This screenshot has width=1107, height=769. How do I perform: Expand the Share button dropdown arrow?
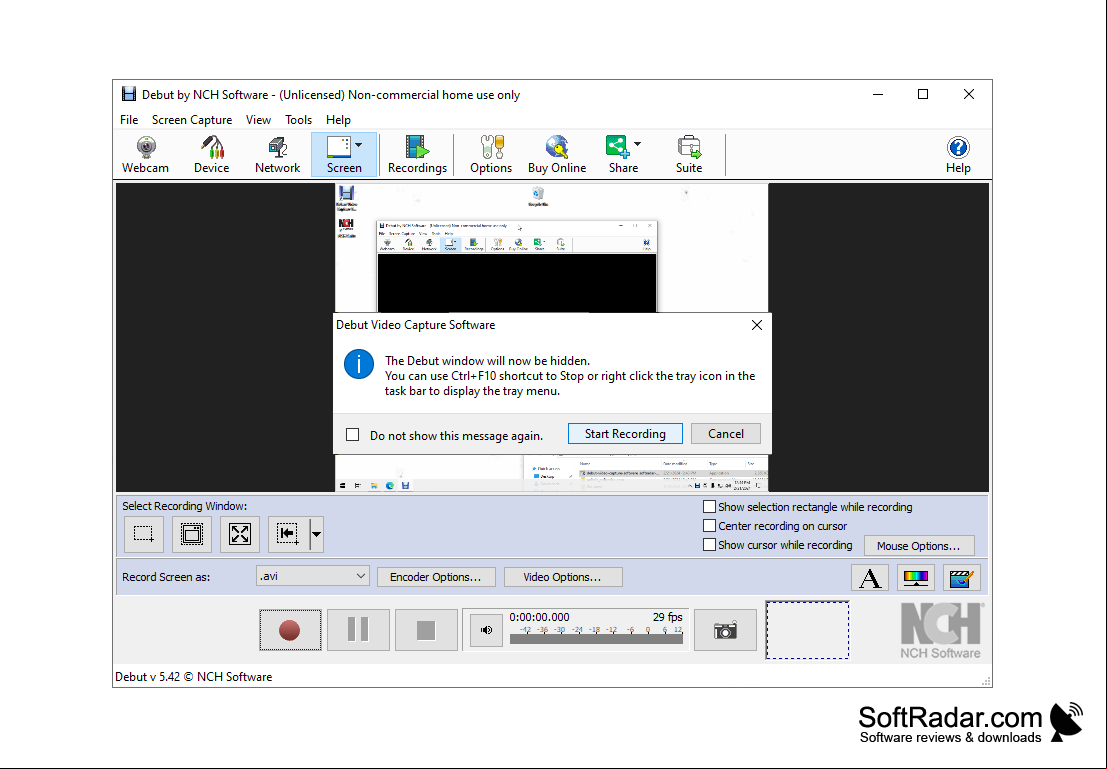[638, 145]
